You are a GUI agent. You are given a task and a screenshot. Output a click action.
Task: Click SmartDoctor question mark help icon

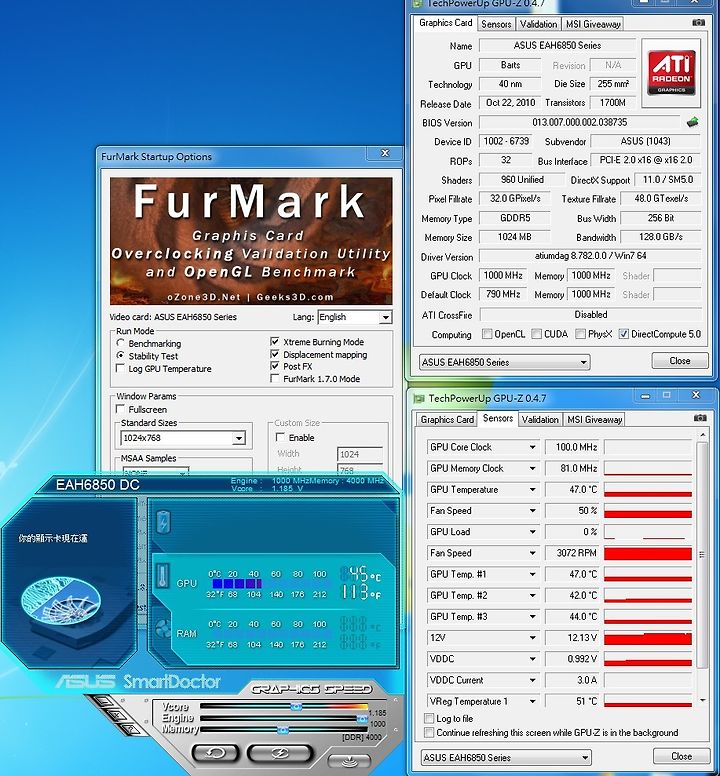[x=130, y=729]
